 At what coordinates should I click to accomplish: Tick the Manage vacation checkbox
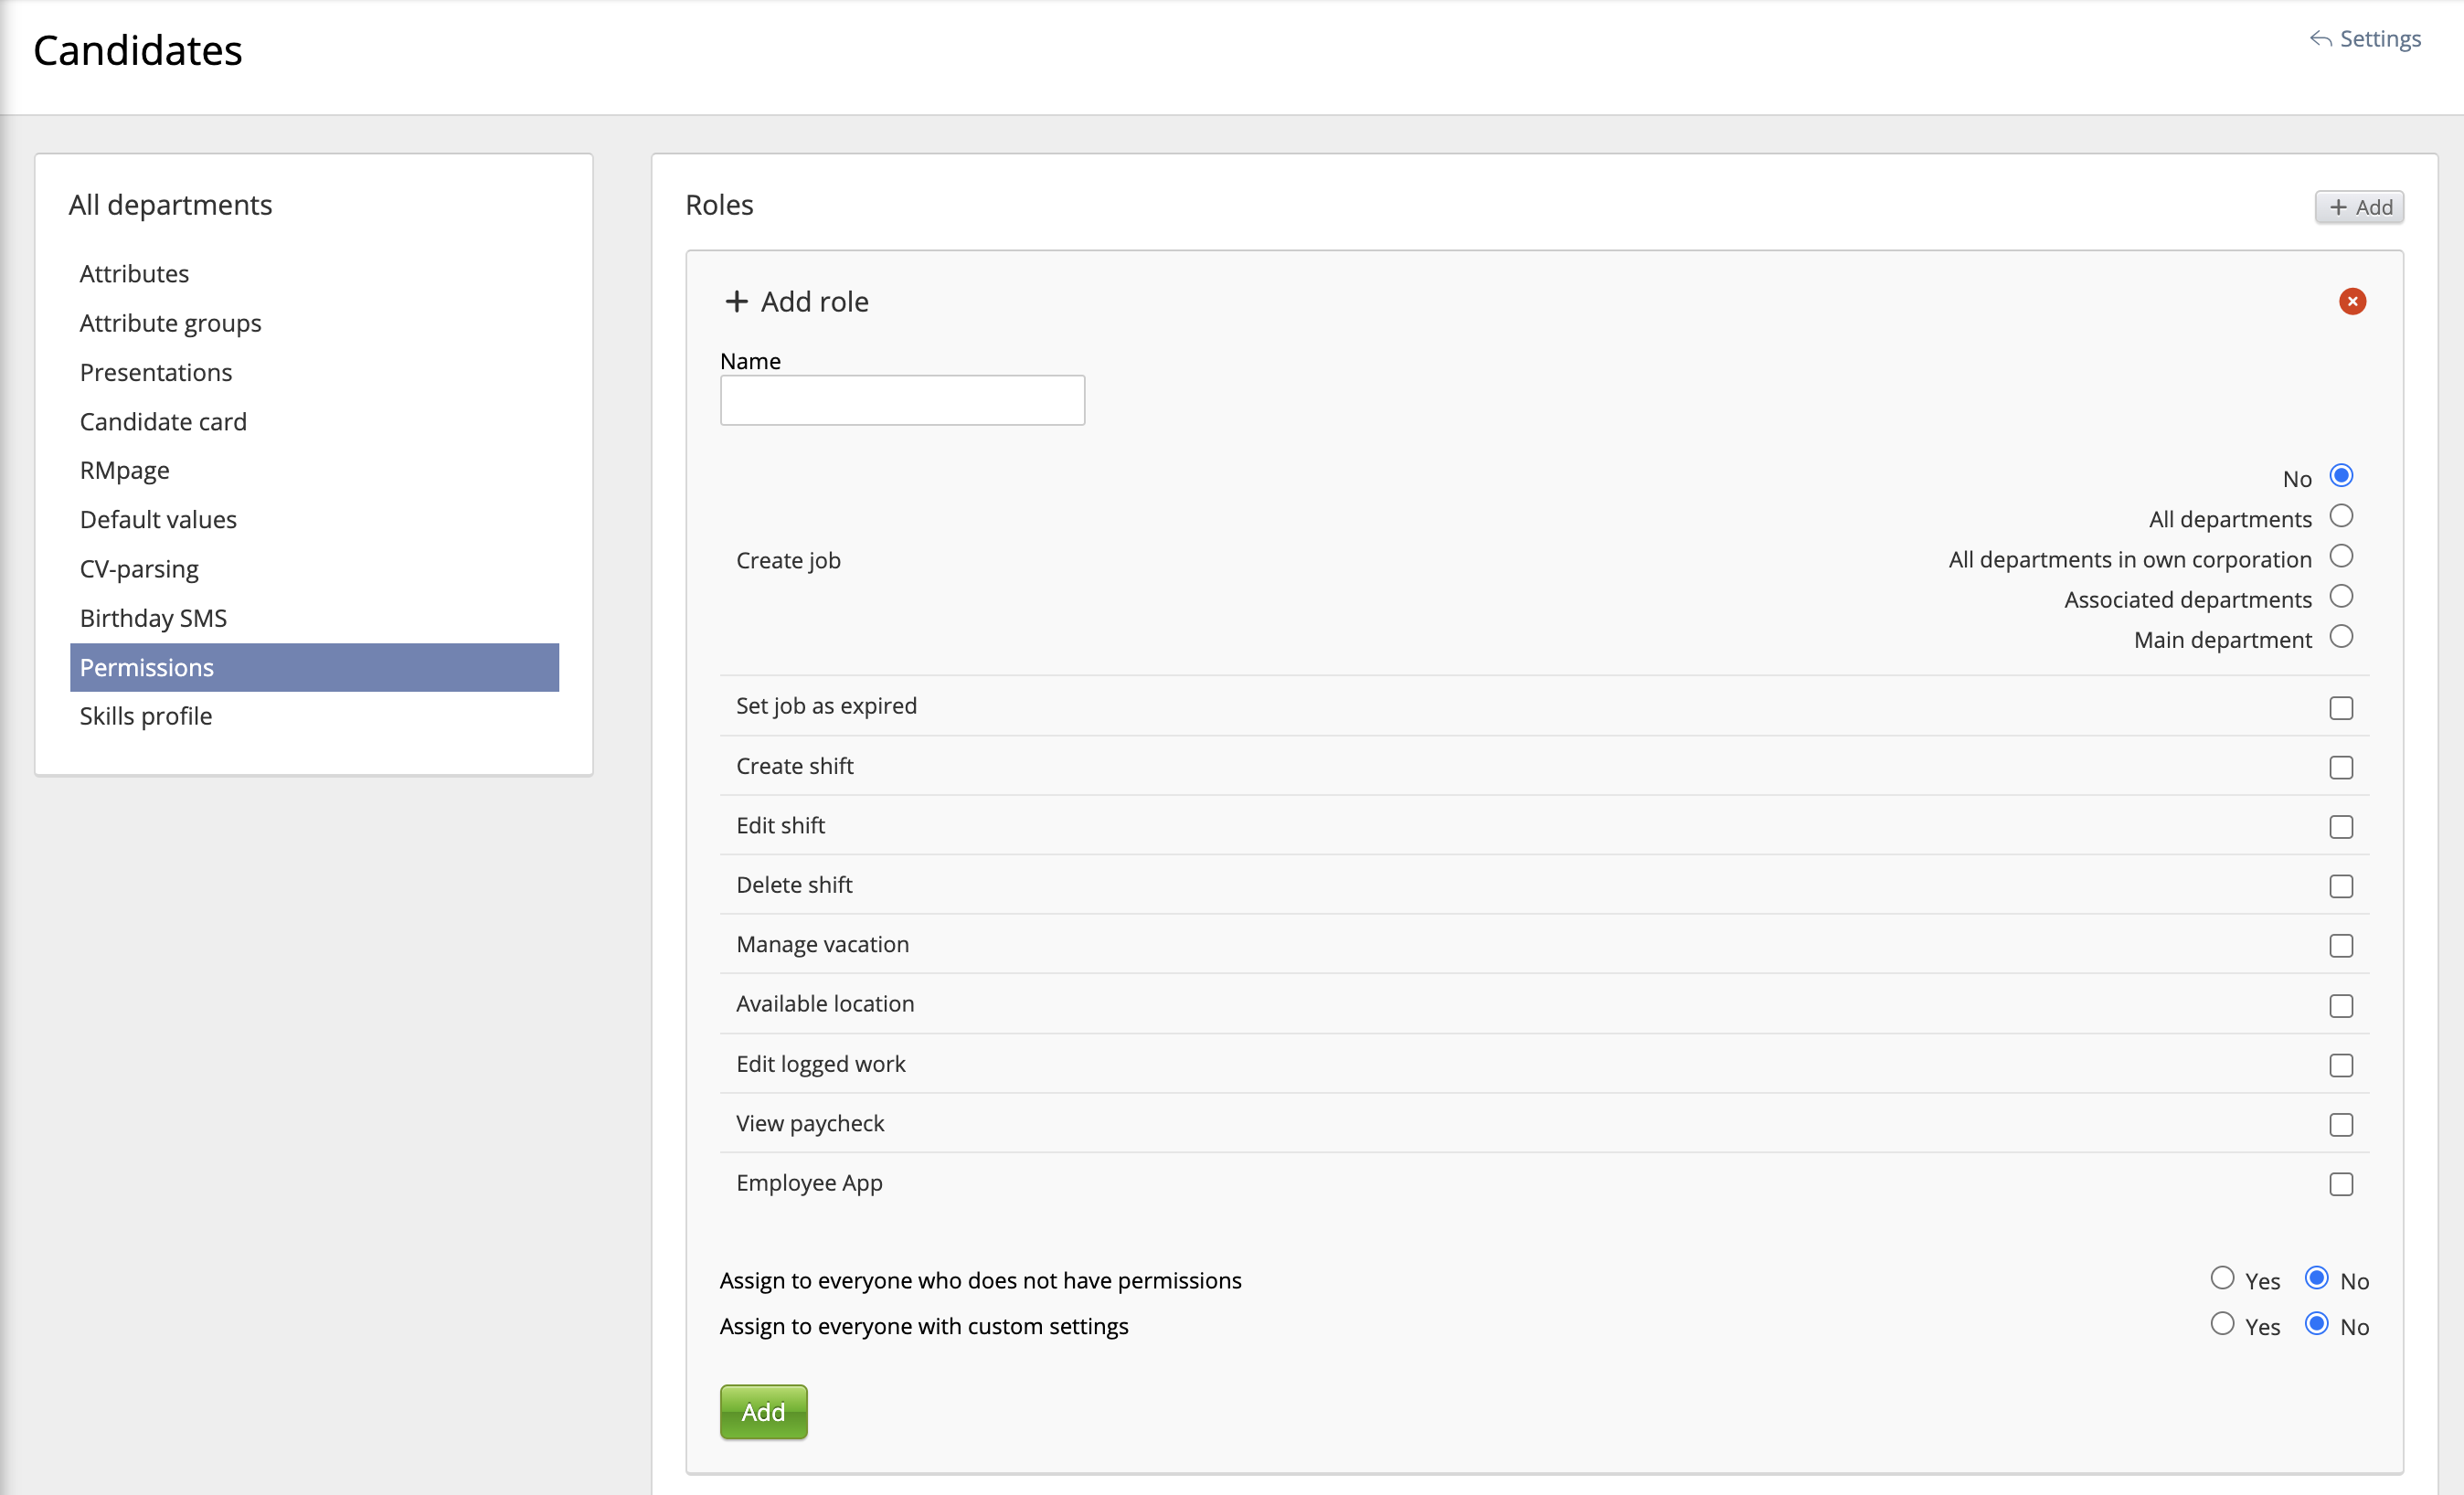(2340, 946)
